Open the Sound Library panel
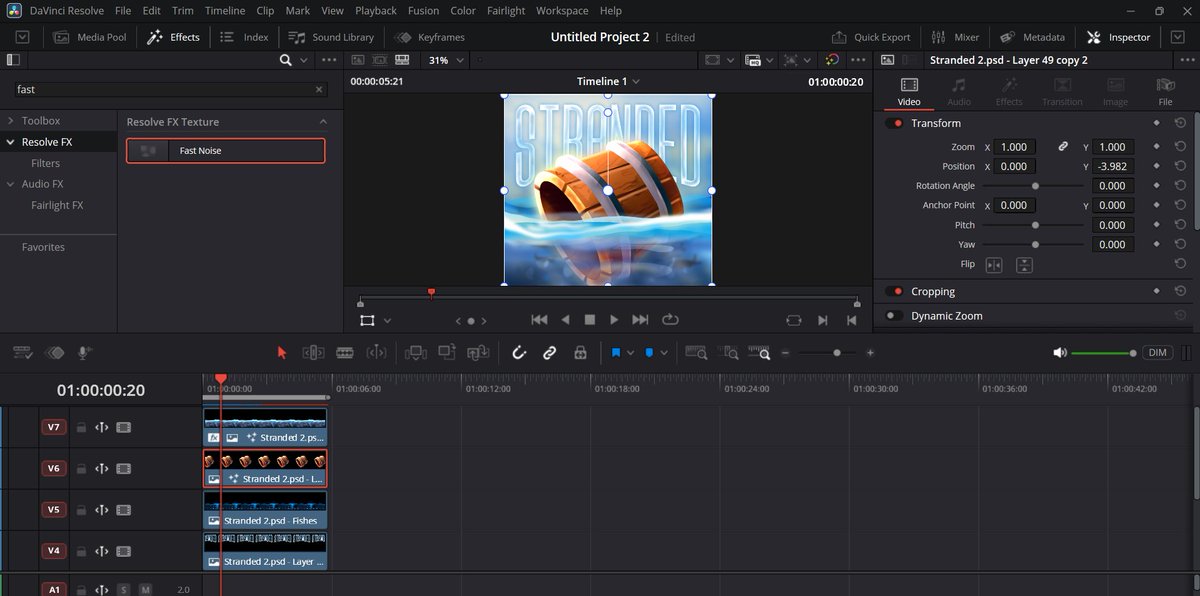This screenshot has width=1200, height=596. [x=331, y=37]
